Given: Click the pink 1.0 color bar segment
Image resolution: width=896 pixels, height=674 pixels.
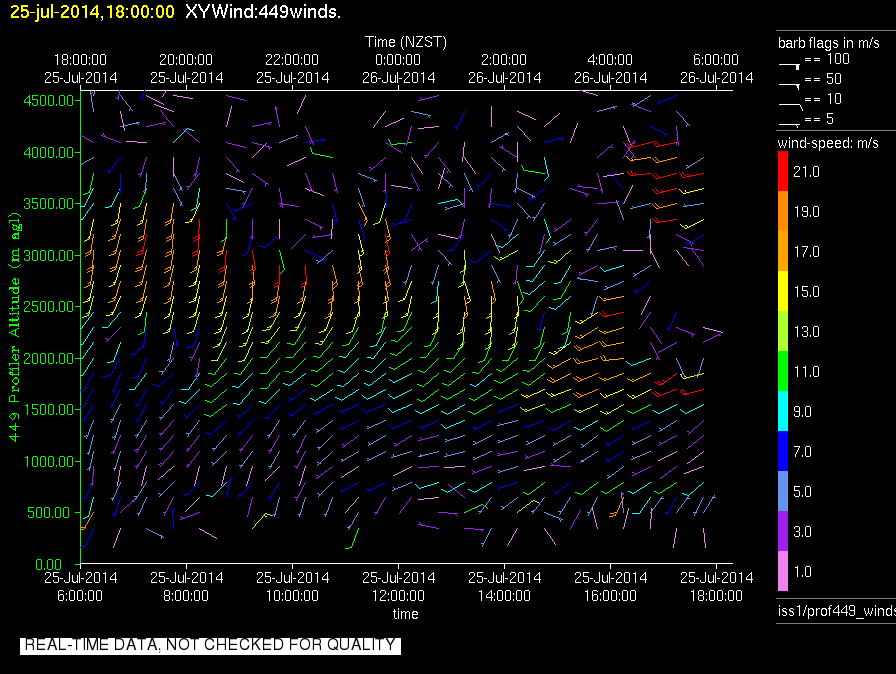Looking at the screenshot, I should [x=783, y=571].
